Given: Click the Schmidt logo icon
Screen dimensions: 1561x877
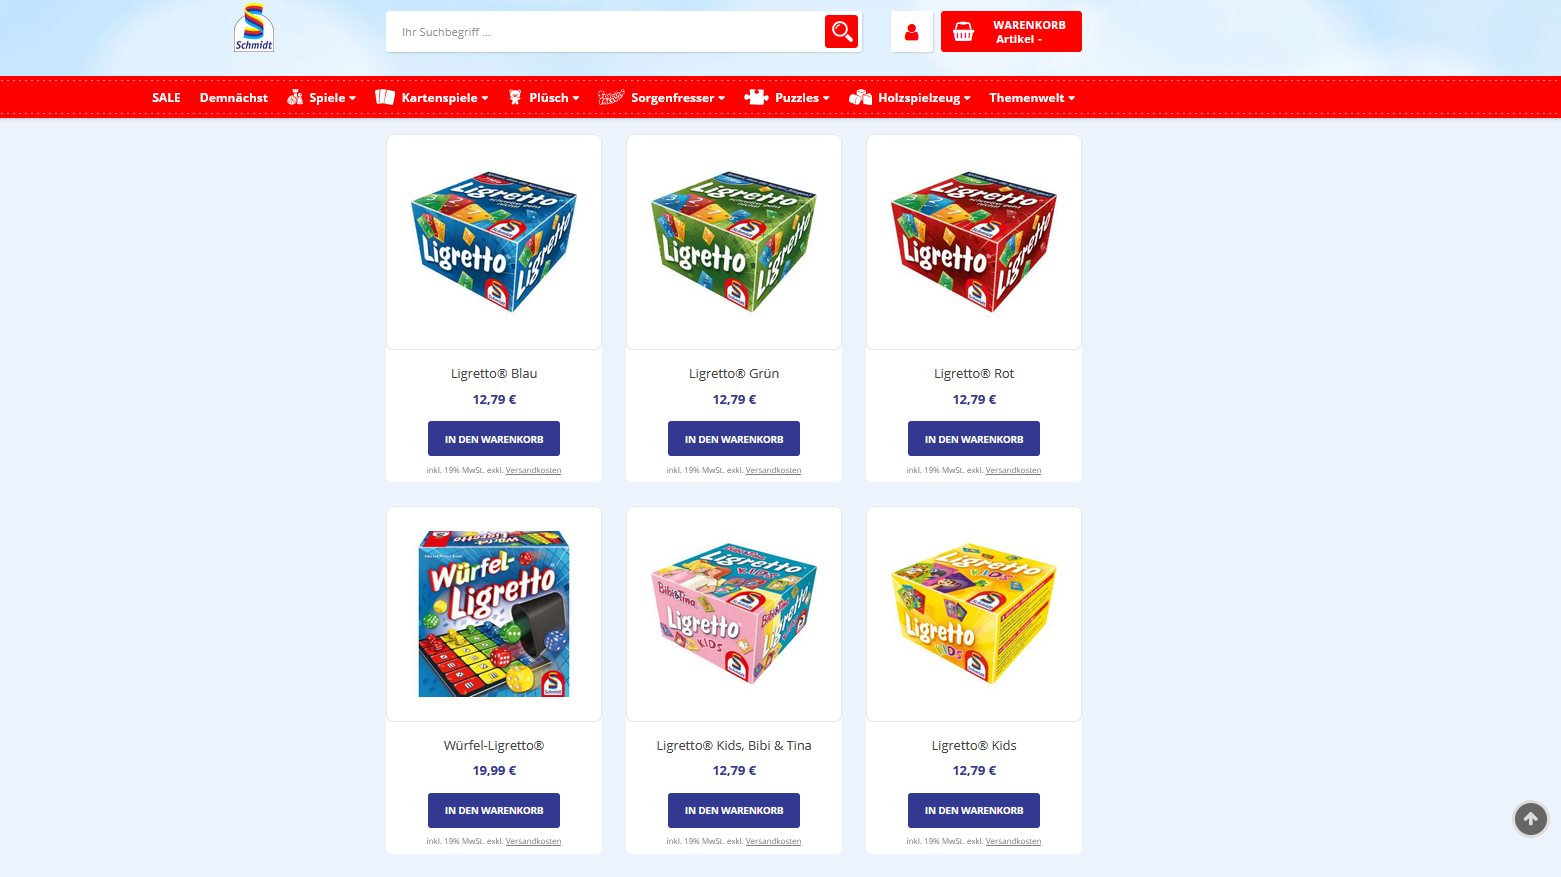Looking at the screenshot, I should tap(254, 28).
